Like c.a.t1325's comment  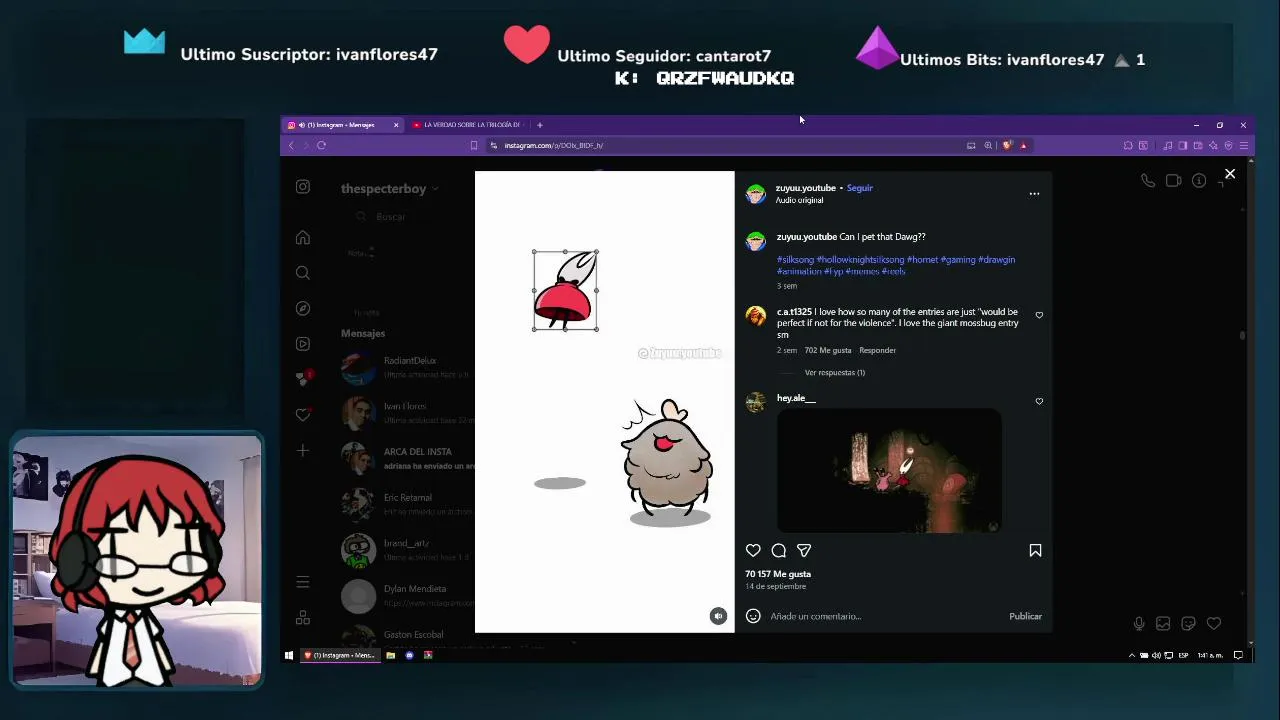coord(1039,315)
